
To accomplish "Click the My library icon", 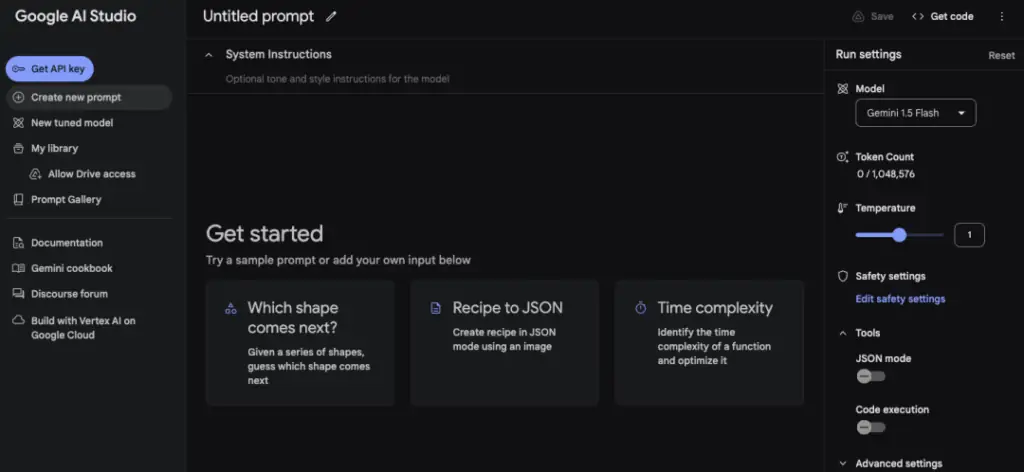I will pyautogui.click(x=19, y=148).
